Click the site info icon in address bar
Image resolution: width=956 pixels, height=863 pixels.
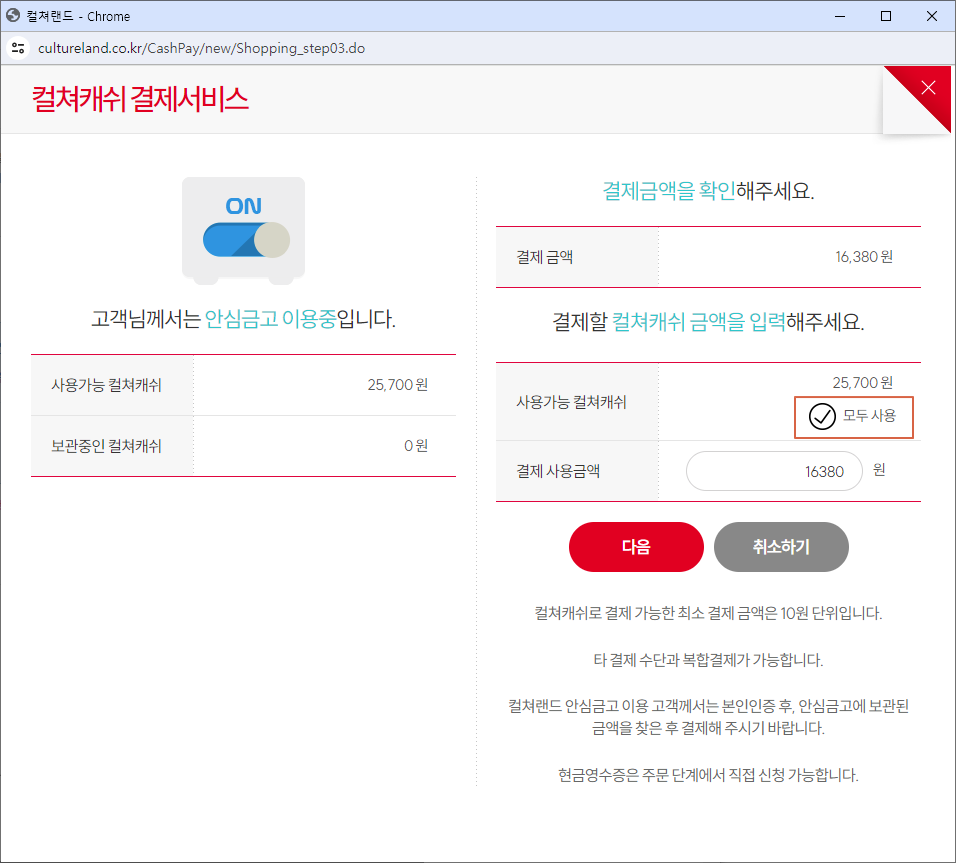tap(18, 48)
